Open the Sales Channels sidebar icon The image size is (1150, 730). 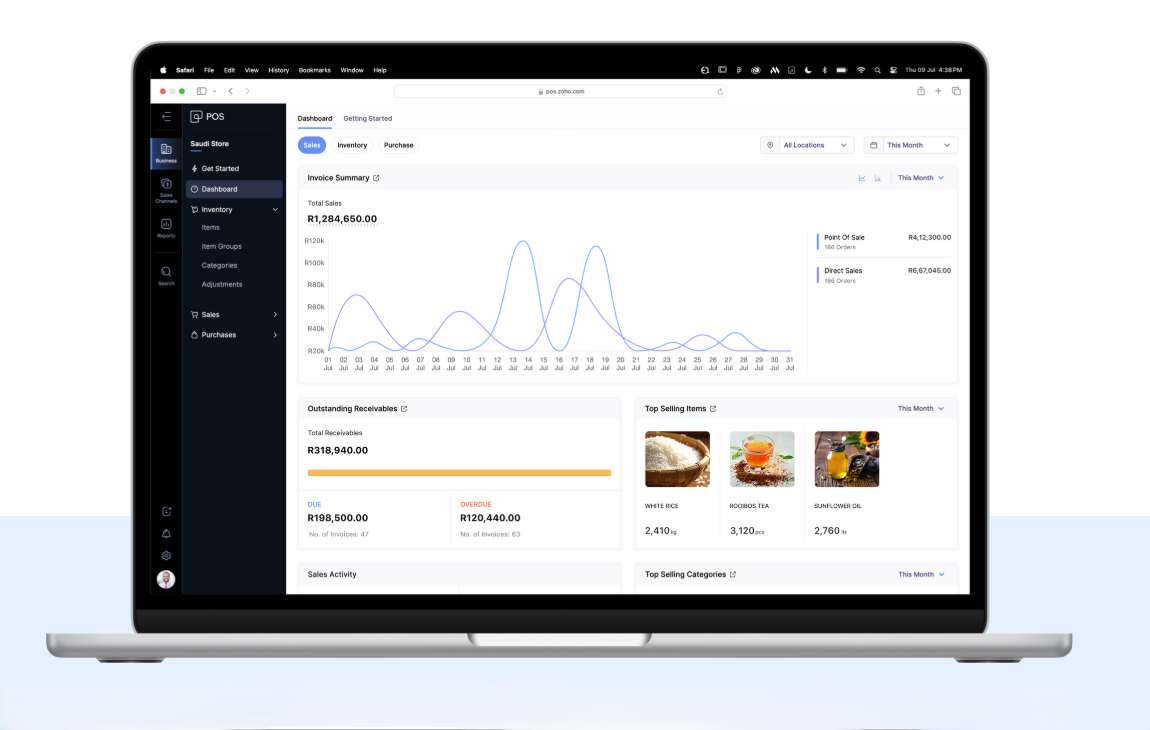click(166, 190)
